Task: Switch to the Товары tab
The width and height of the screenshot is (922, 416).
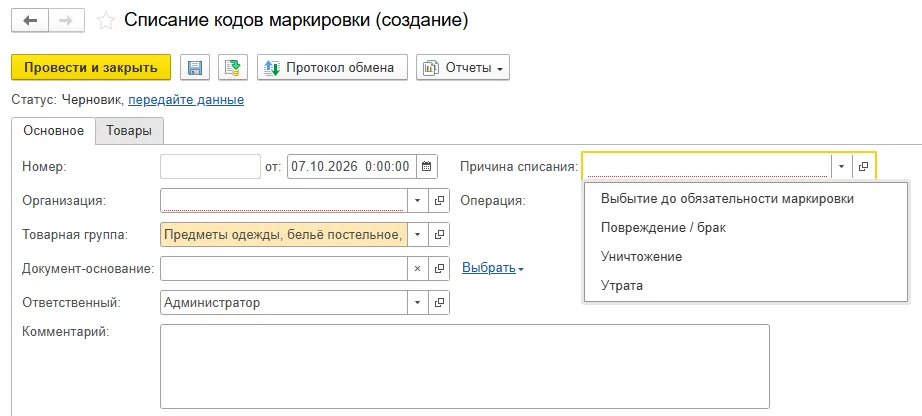Action: [129, 131]
